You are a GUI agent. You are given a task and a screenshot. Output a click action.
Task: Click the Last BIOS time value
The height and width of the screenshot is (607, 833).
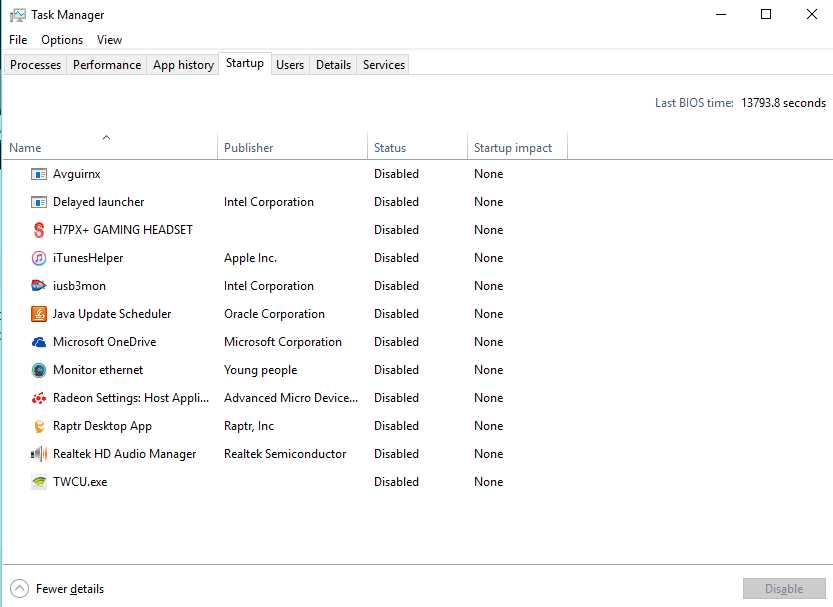(x=784, y=103)
